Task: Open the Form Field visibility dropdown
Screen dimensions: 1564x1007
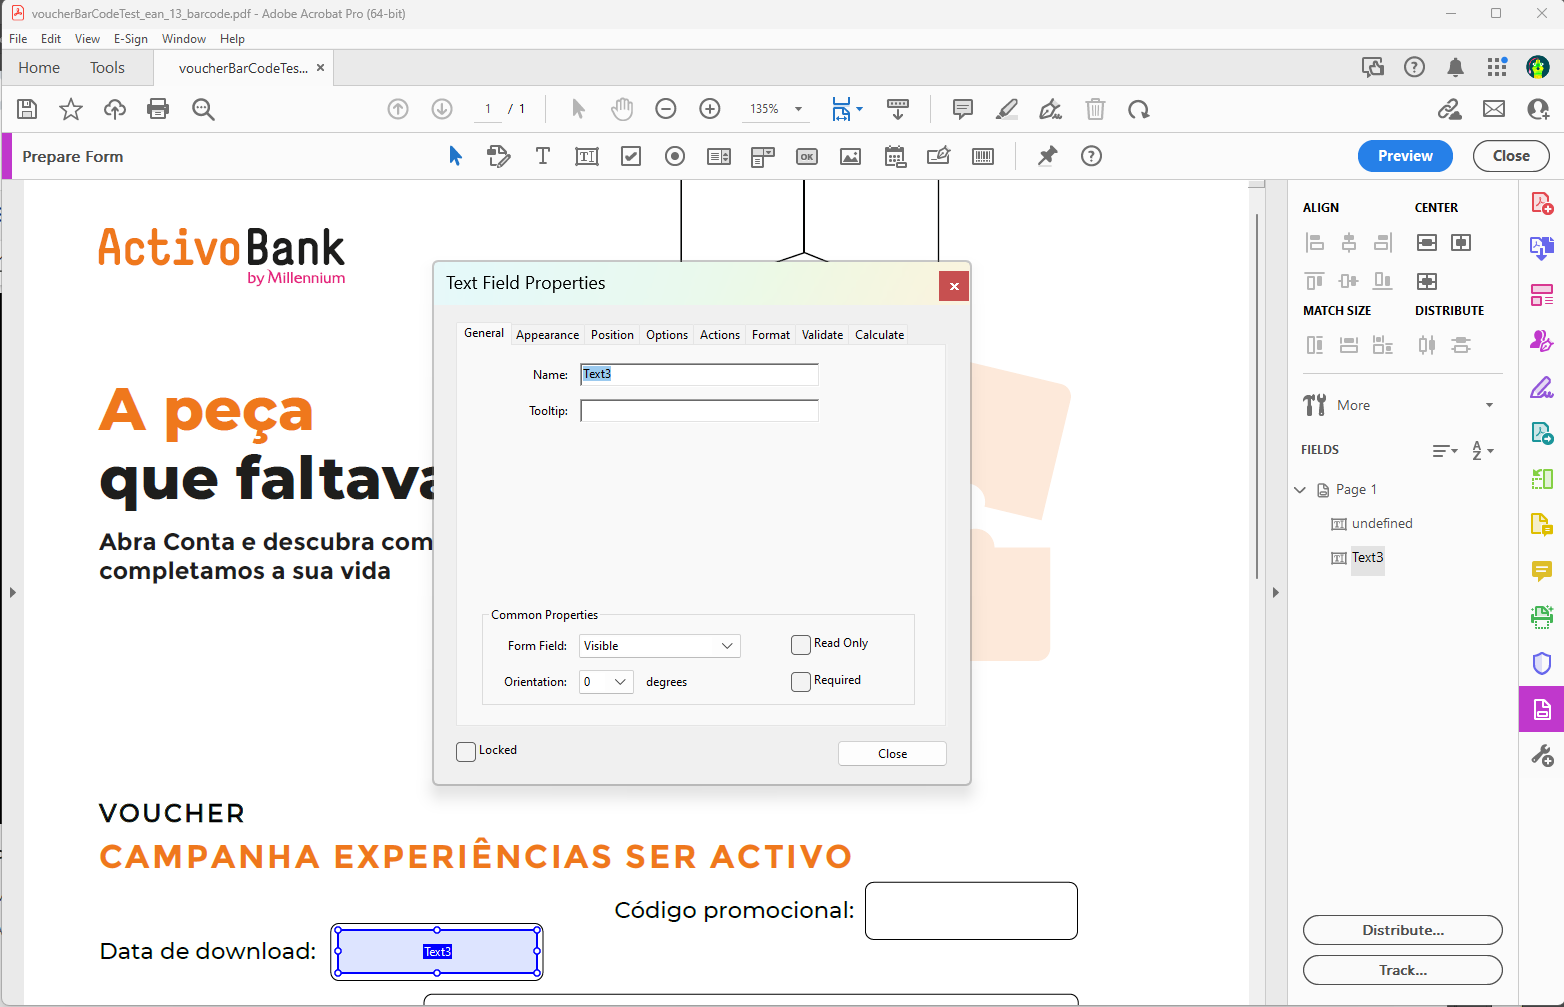Action: tap(659, 646)
